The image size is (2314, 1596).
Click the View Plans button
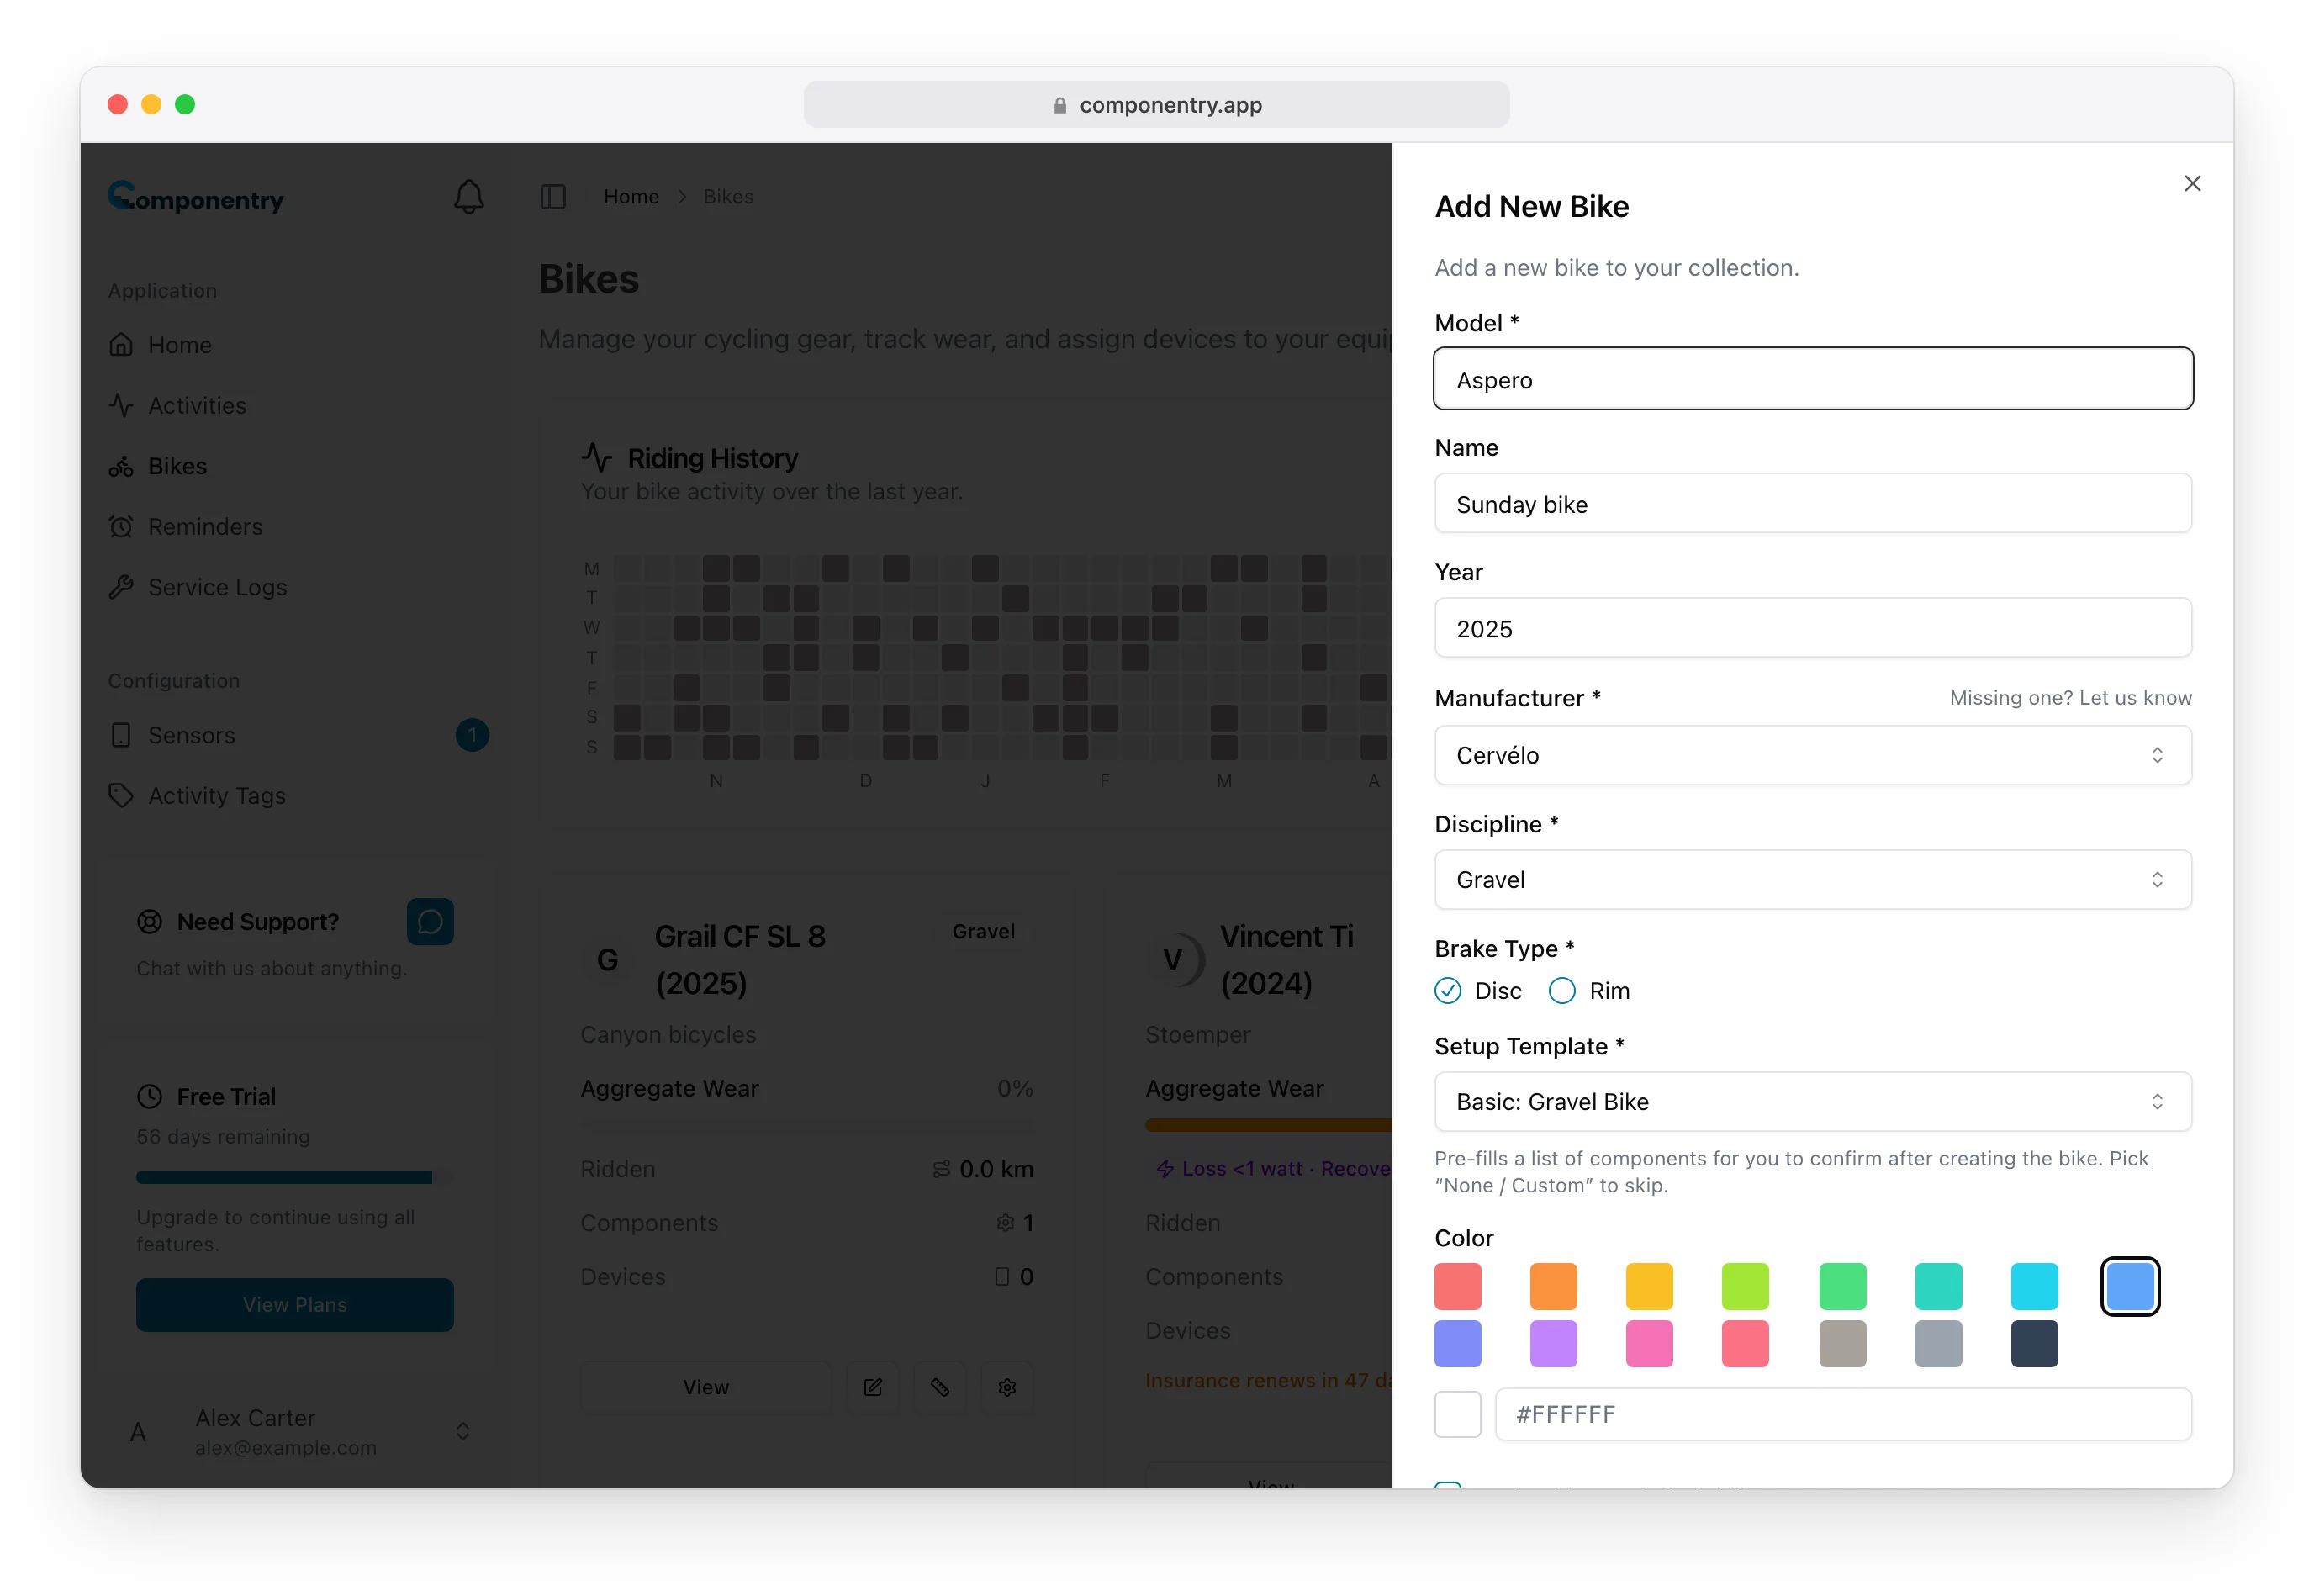click(x=295, y=1305)
